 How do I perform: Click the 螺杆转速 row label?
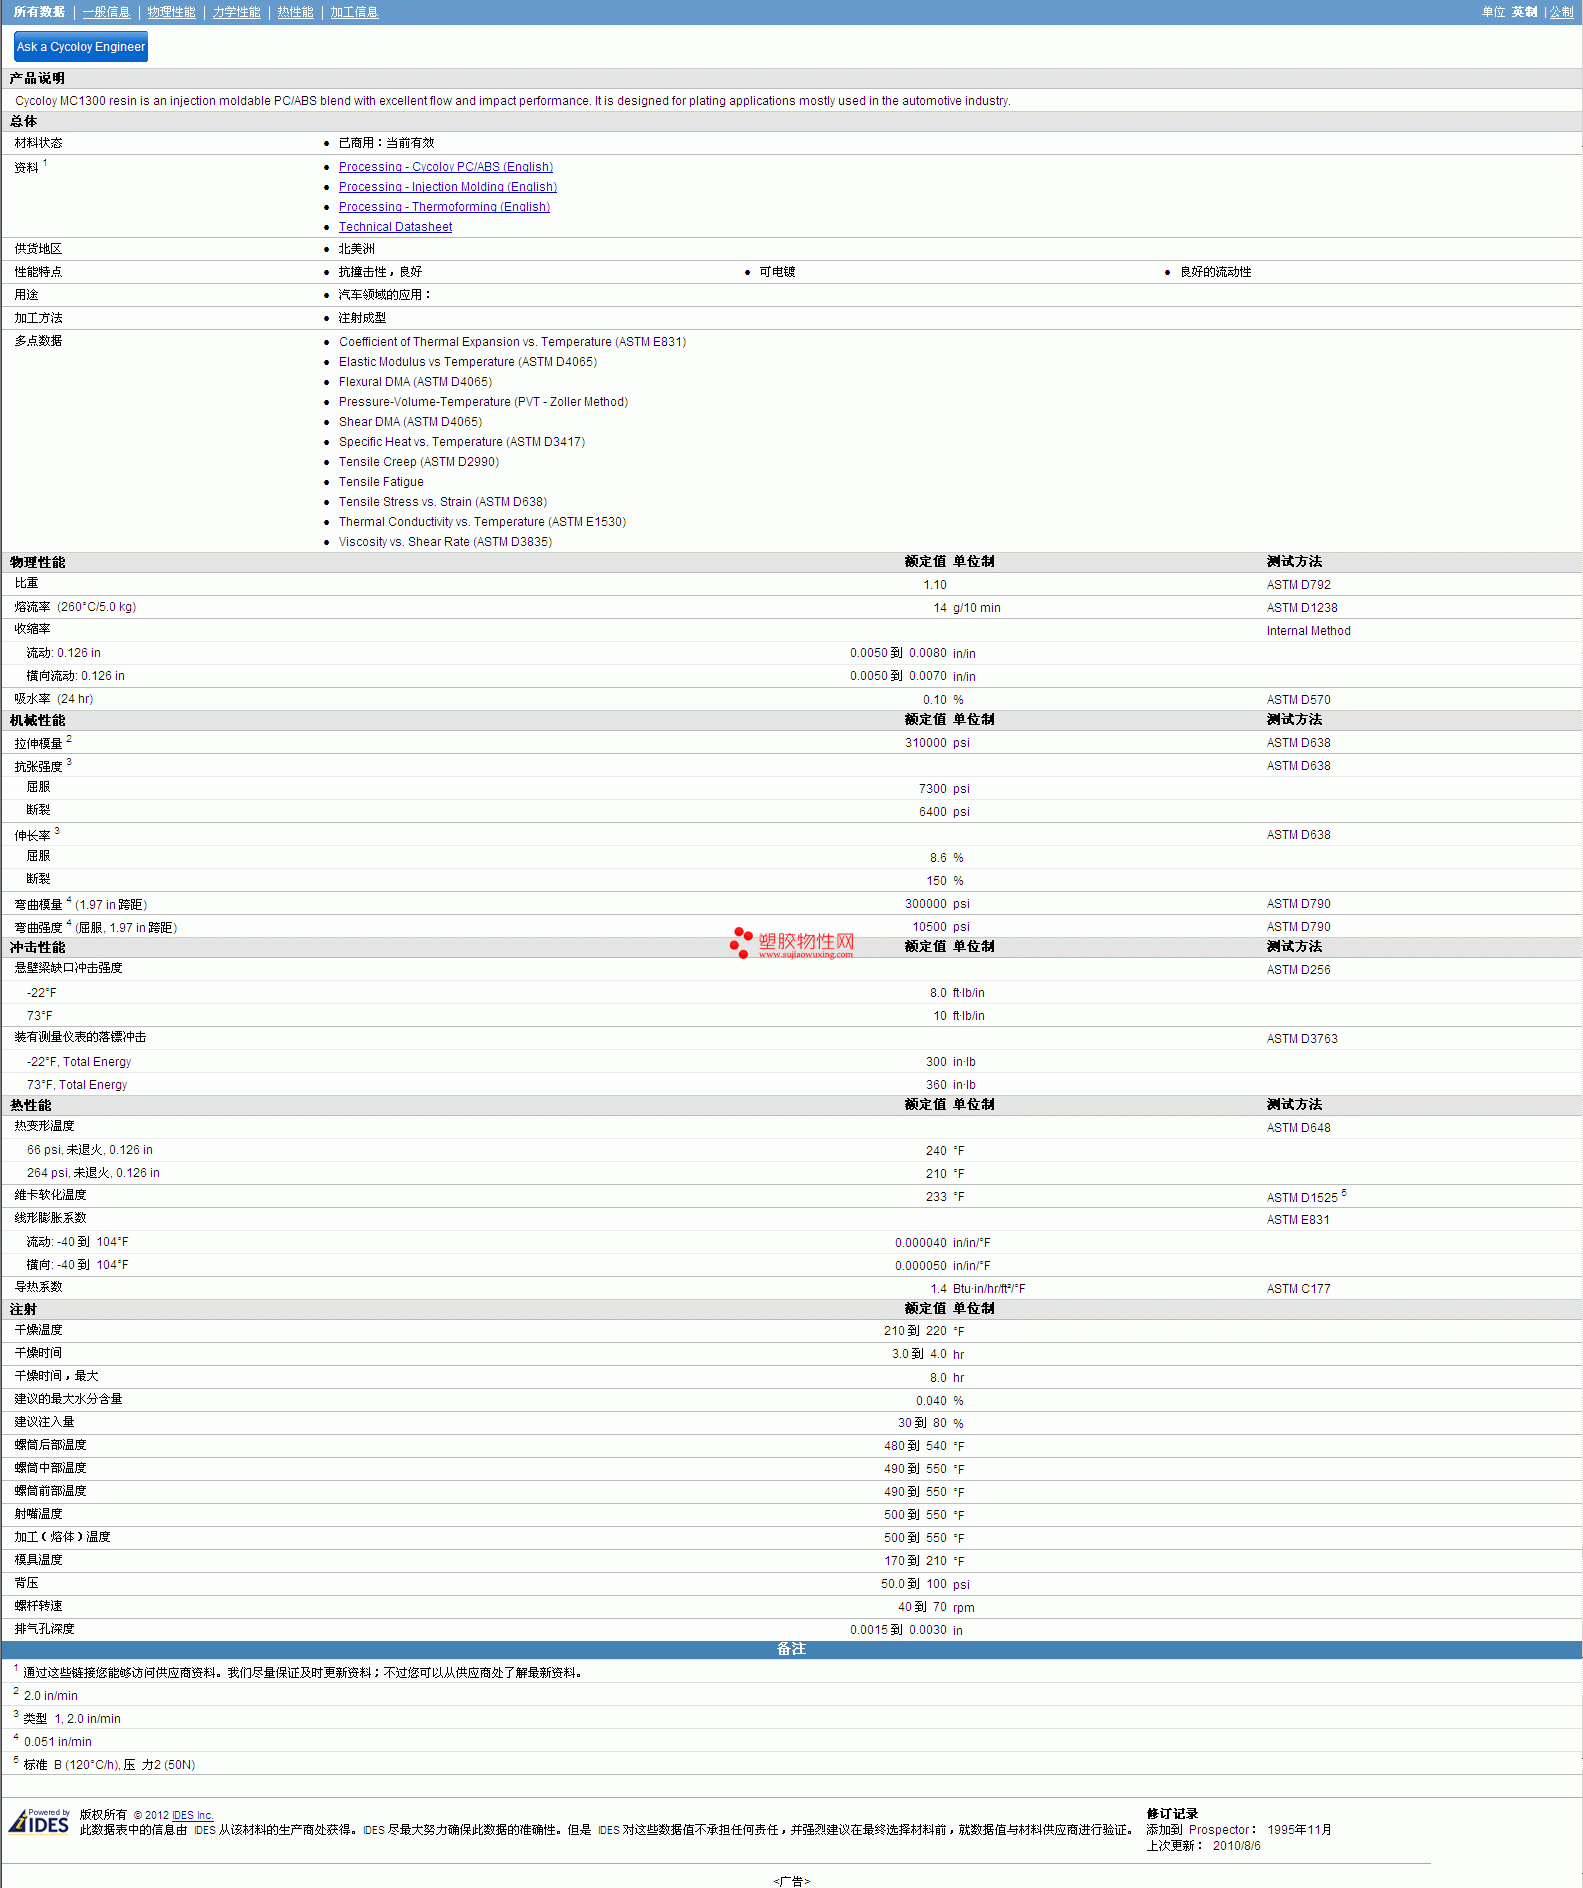coord(38,1606)
